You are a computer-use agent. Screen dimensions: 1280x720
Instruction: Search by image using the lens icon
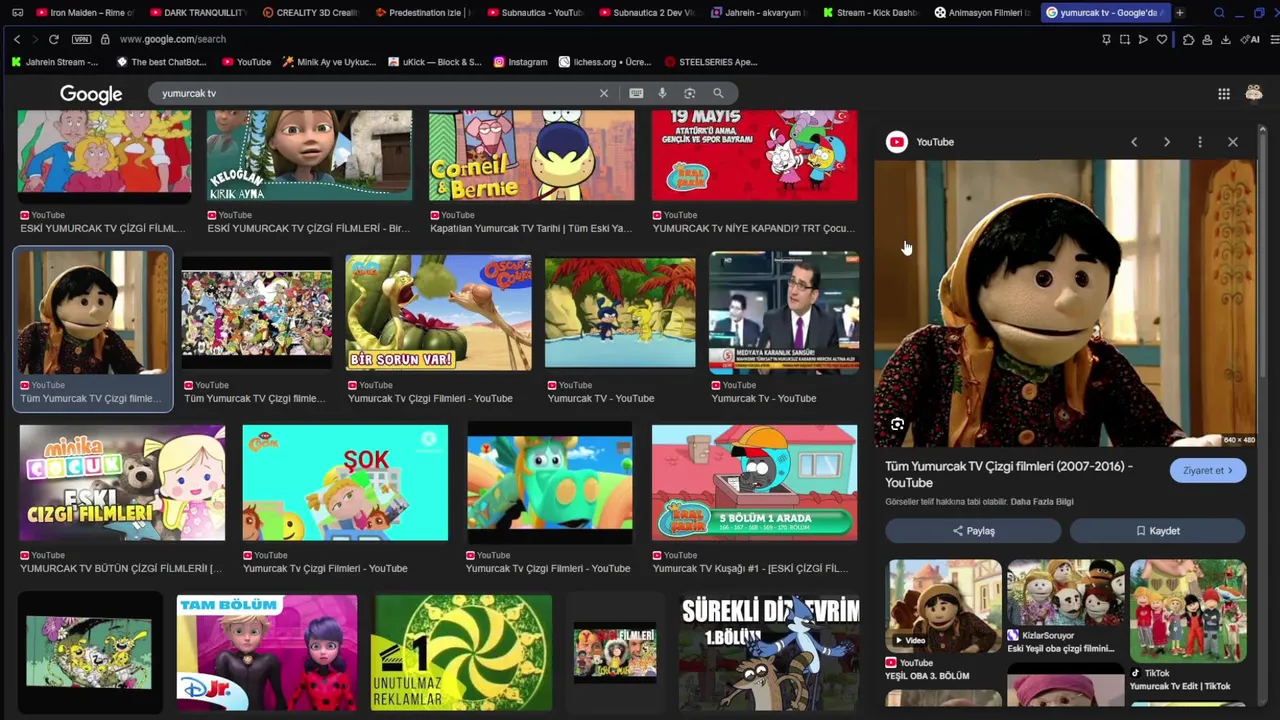(690, 93)
